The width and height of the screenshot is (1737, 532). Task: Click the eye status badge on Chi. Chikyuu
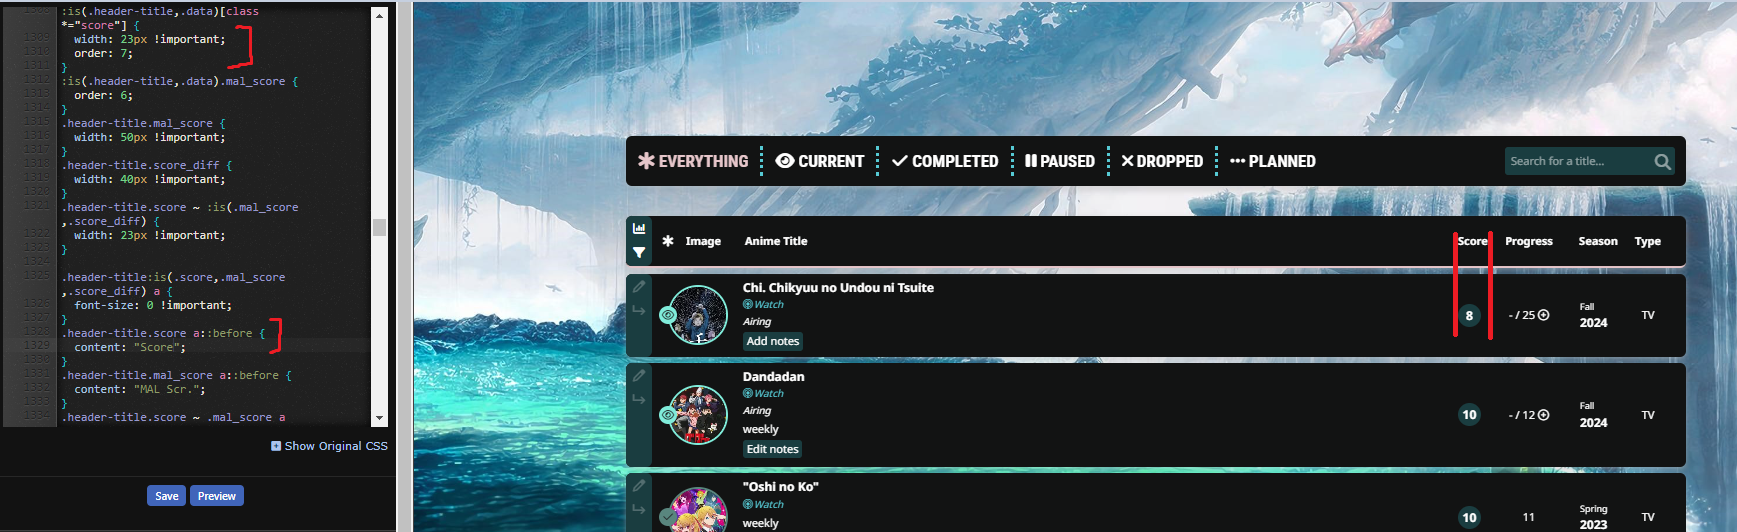[668, 315]
